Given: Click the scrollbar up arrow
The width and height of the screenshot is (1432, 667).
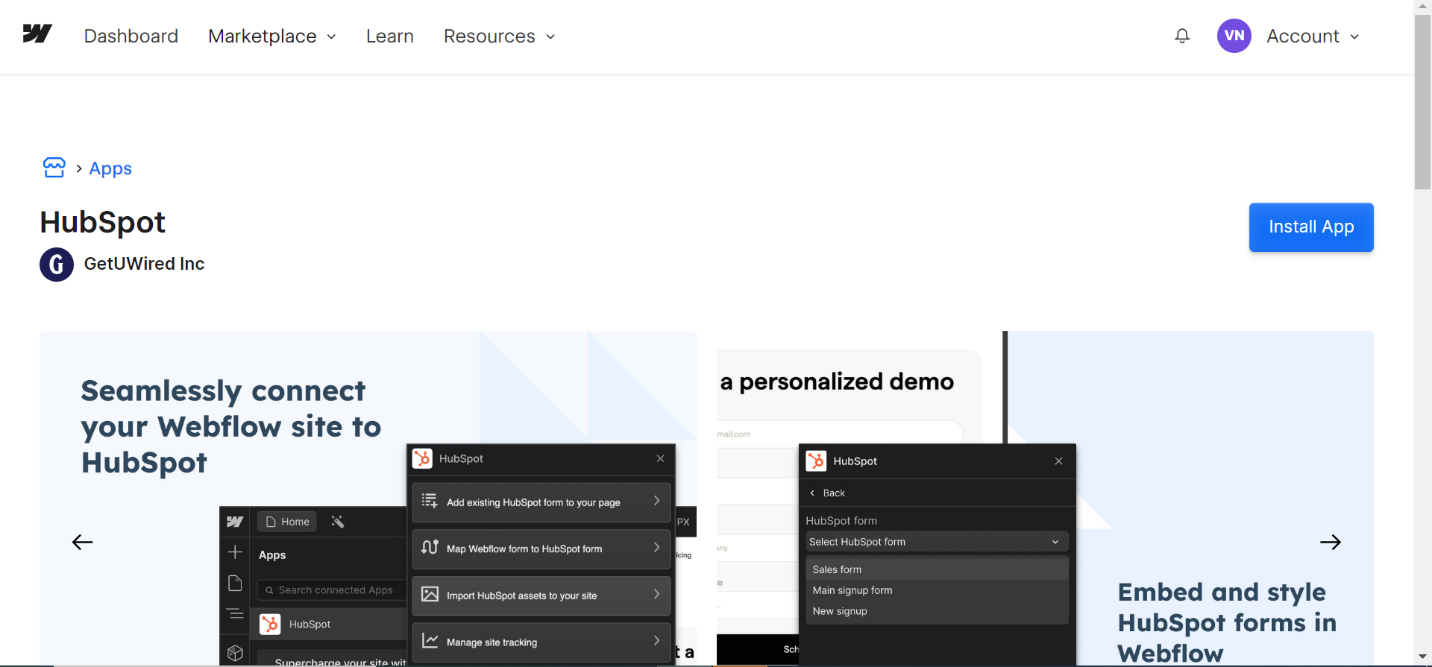Looking at the screenshot, I should [1422, 8].
